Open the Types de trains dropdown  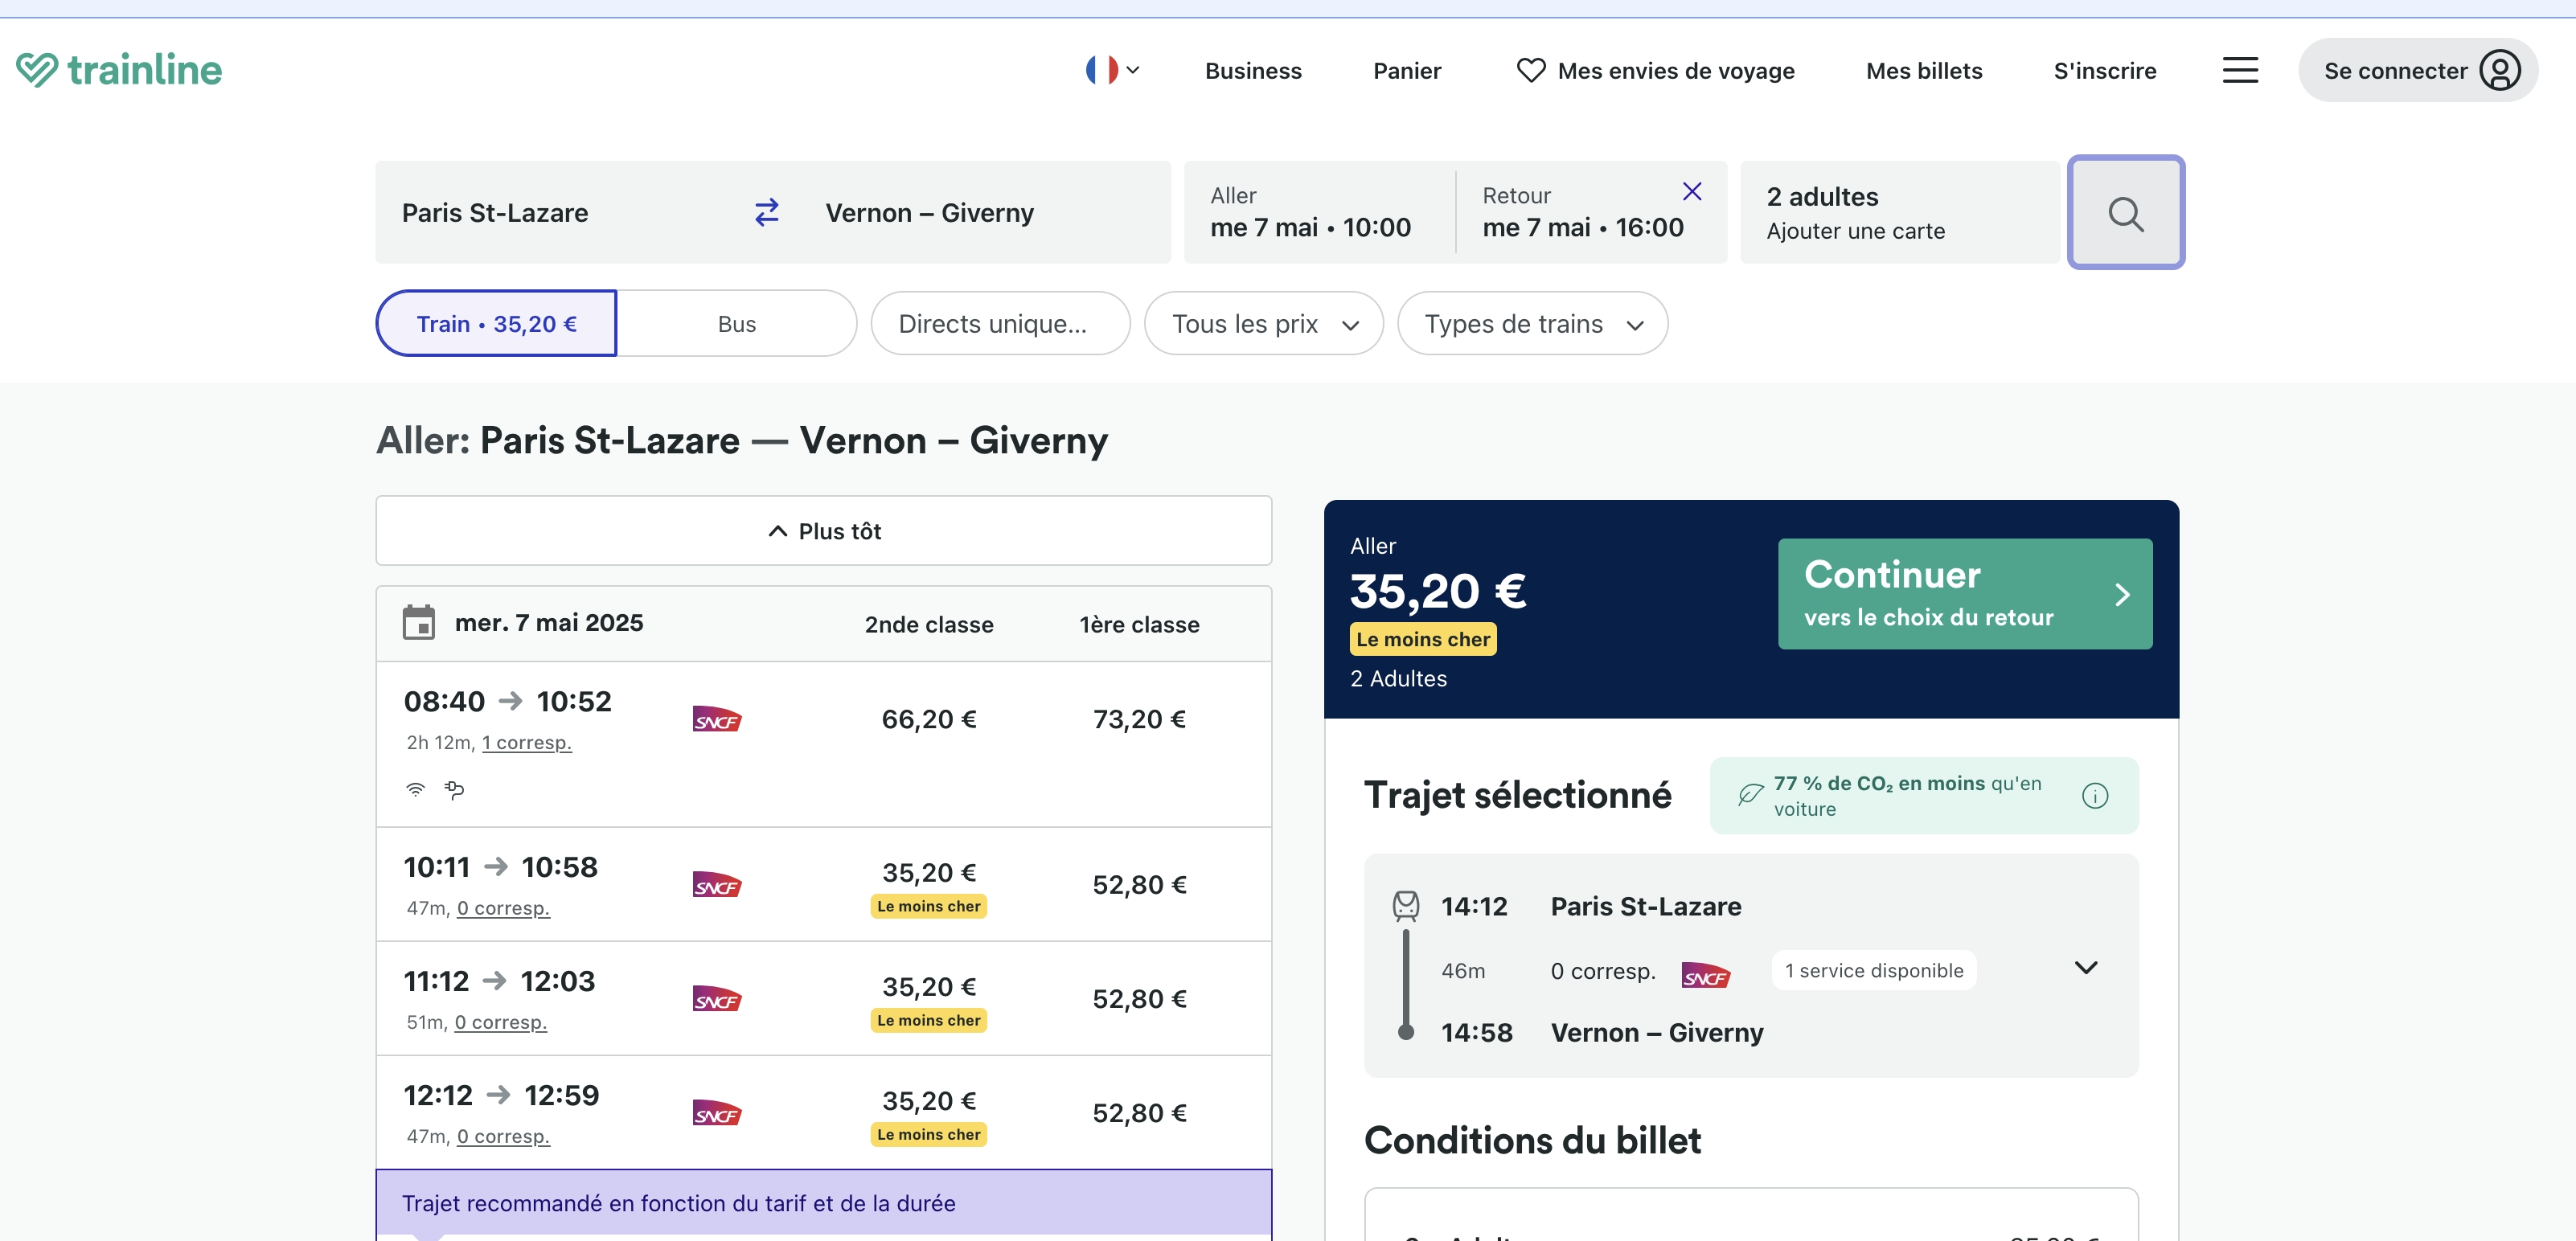1532,323
